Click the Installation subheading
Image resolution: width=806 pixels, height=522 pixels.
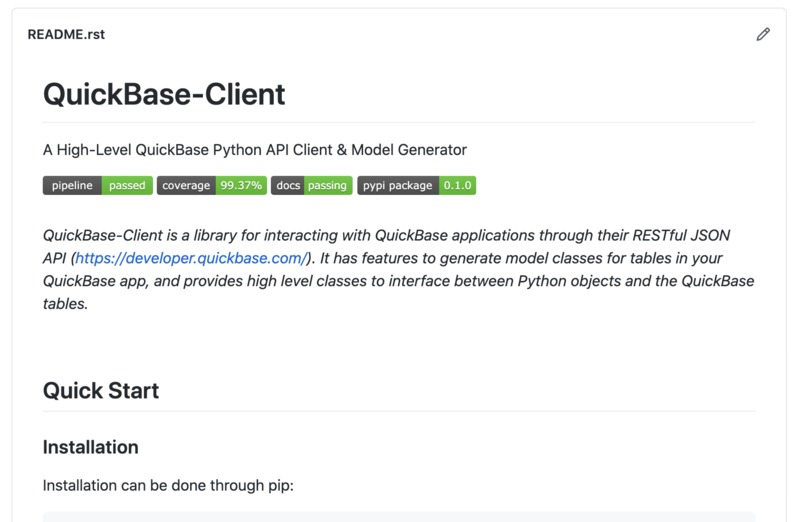(90, 447)
